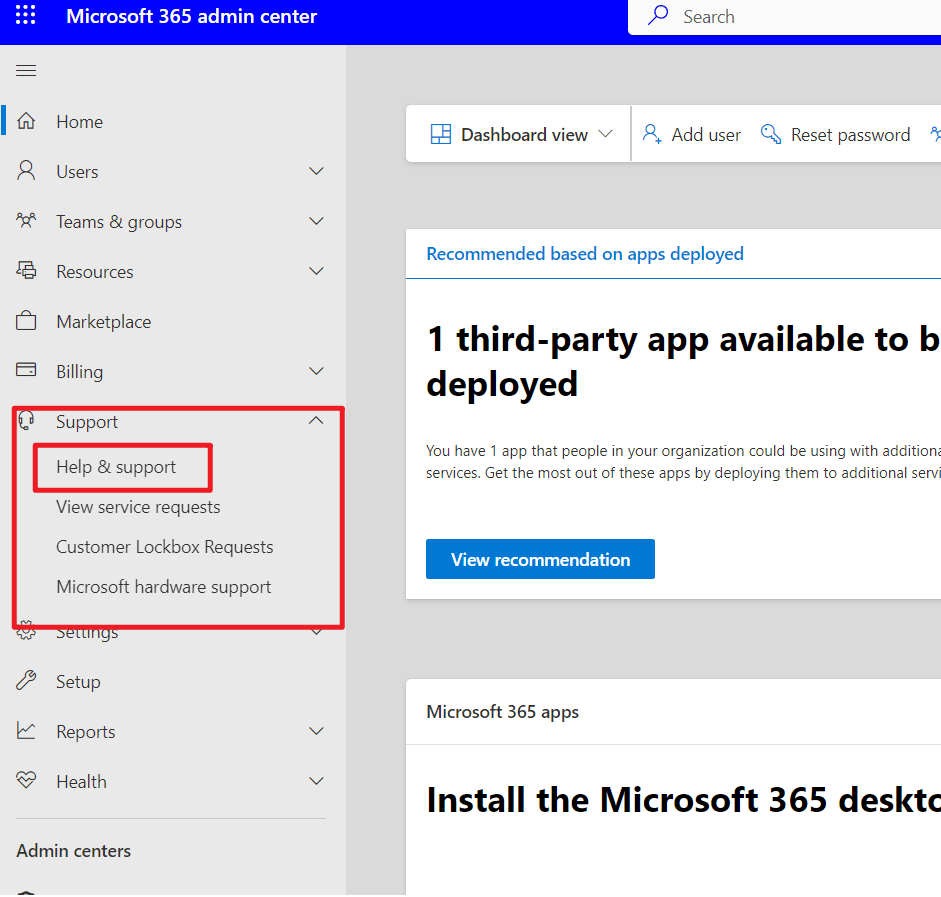This screenshot has width=941, height=897.
Task: Open the app launcher waffle icon
Action: pyautogui.click(x=25, y=15)
